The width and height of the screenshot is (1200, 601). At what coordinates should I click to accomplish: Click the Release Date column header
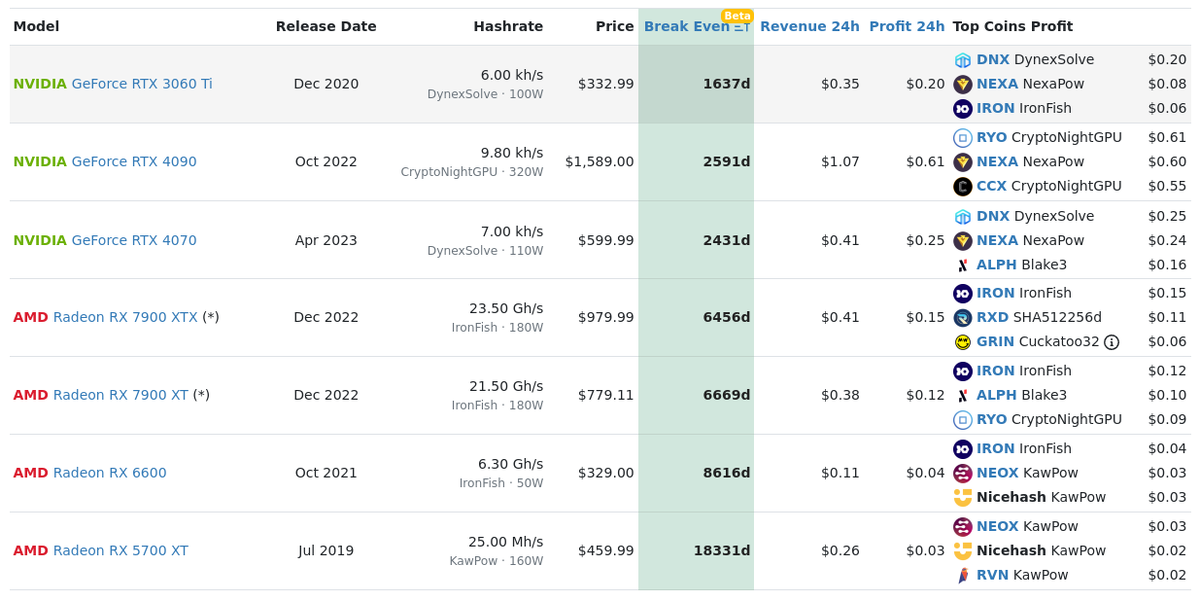[326, 27]
